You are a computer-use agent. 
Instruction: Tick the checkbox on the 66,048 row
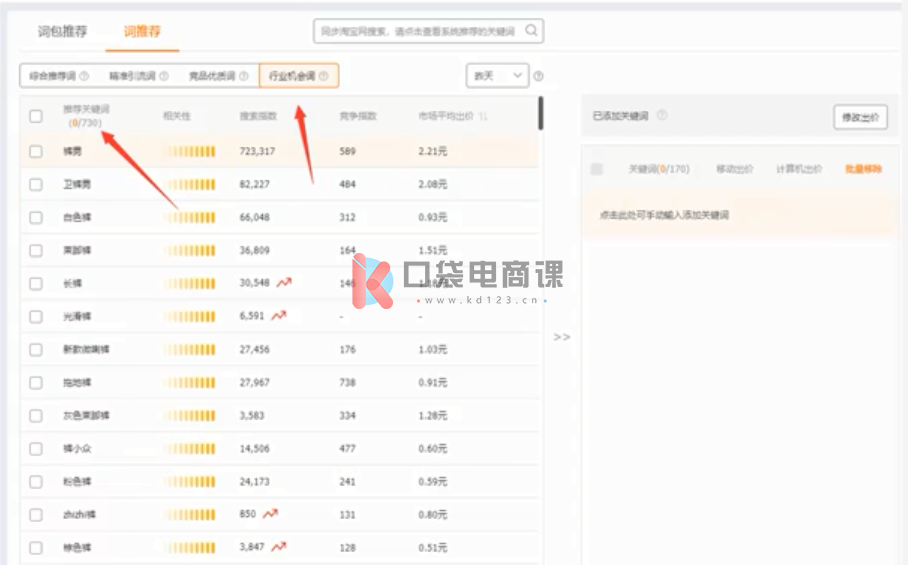pyautogui.click(x=36, y=217)
